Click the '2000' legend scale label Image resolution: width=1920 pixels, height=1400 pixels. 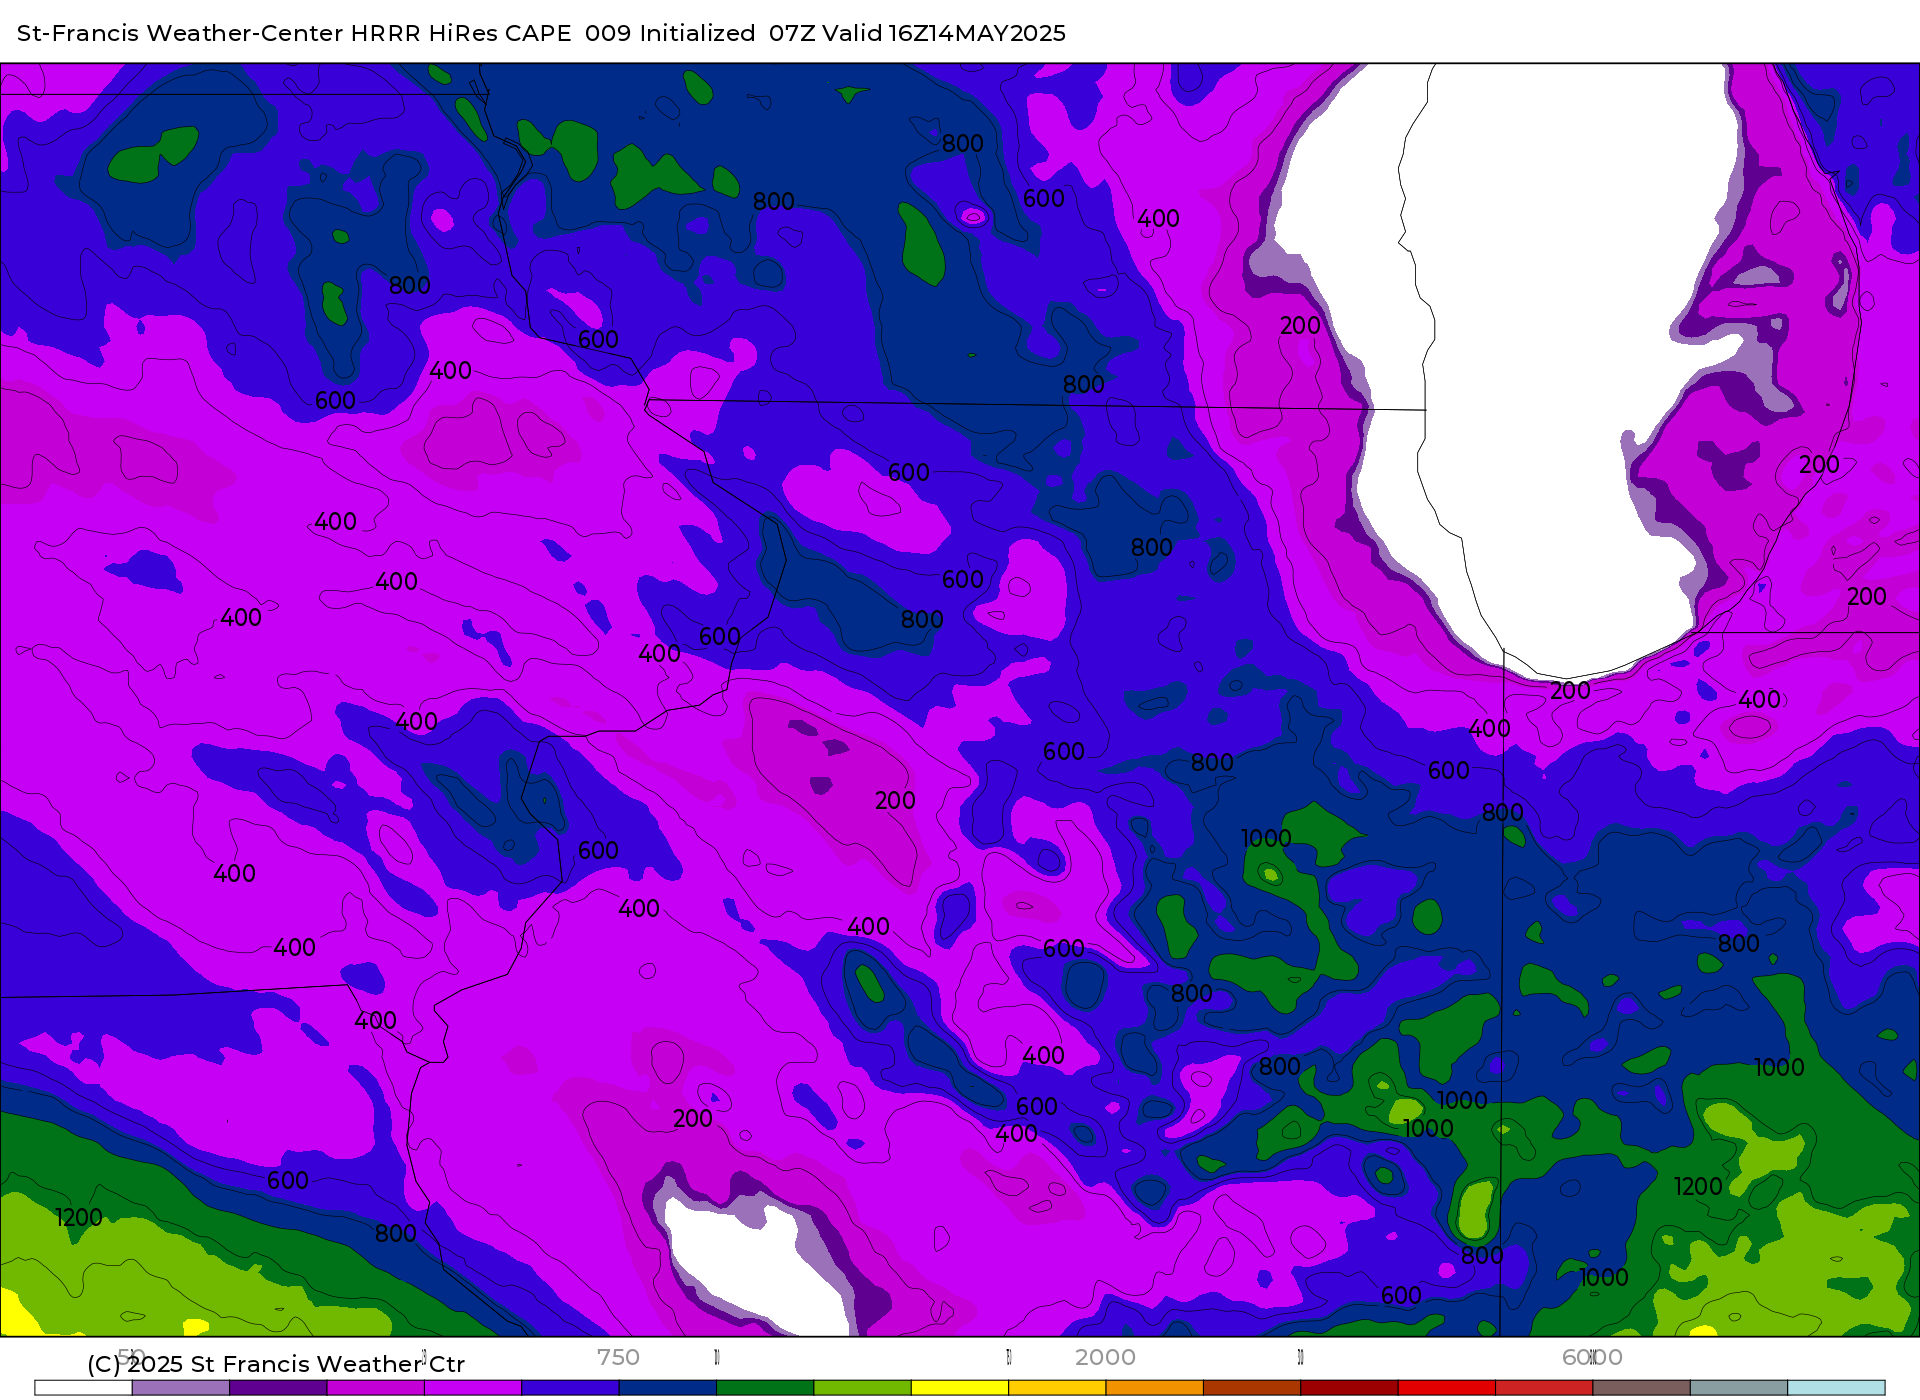[1105, 1357]
